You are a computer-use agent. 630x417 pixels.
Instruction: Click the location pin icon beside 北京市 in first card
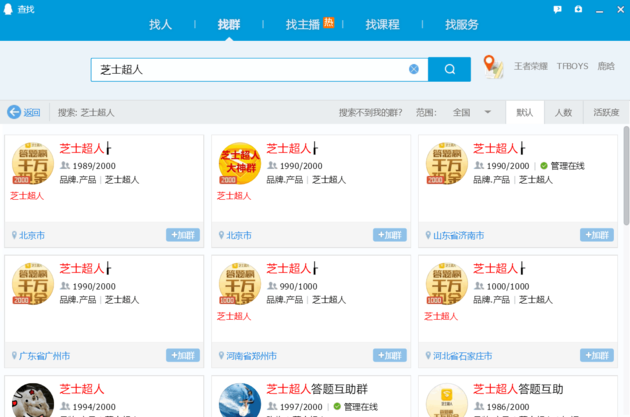[15, 236]
